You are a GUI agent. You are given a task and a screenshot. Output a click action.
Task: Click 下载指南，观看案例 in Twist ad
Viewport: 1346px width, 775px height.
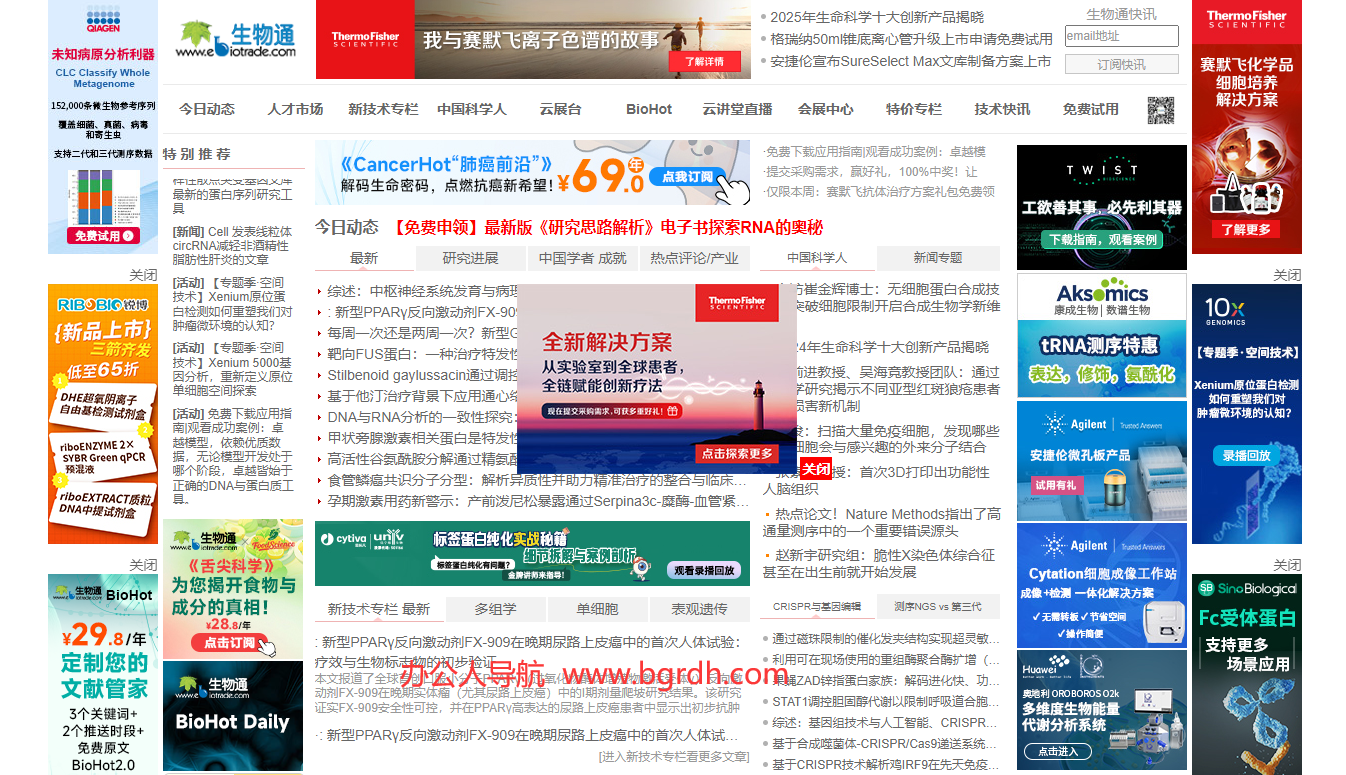point(1102,240)
